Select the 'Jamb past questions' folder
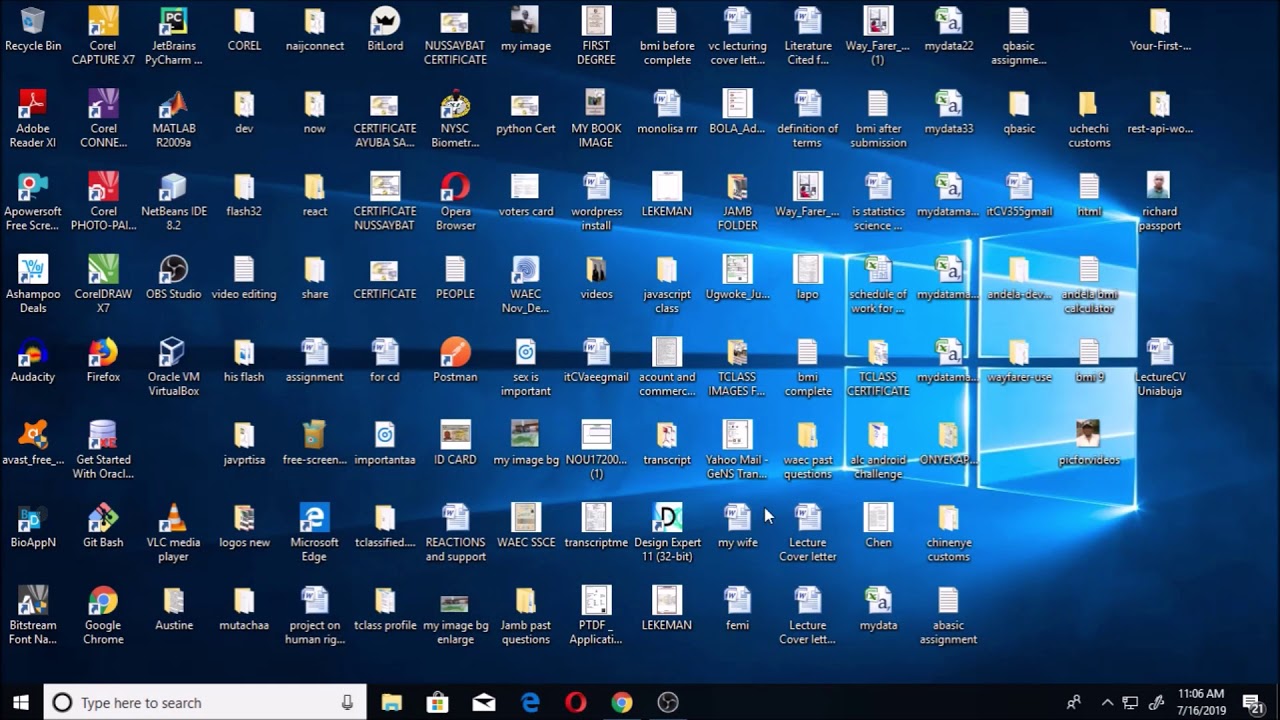The image size is (1280, 720). point(526,617)
